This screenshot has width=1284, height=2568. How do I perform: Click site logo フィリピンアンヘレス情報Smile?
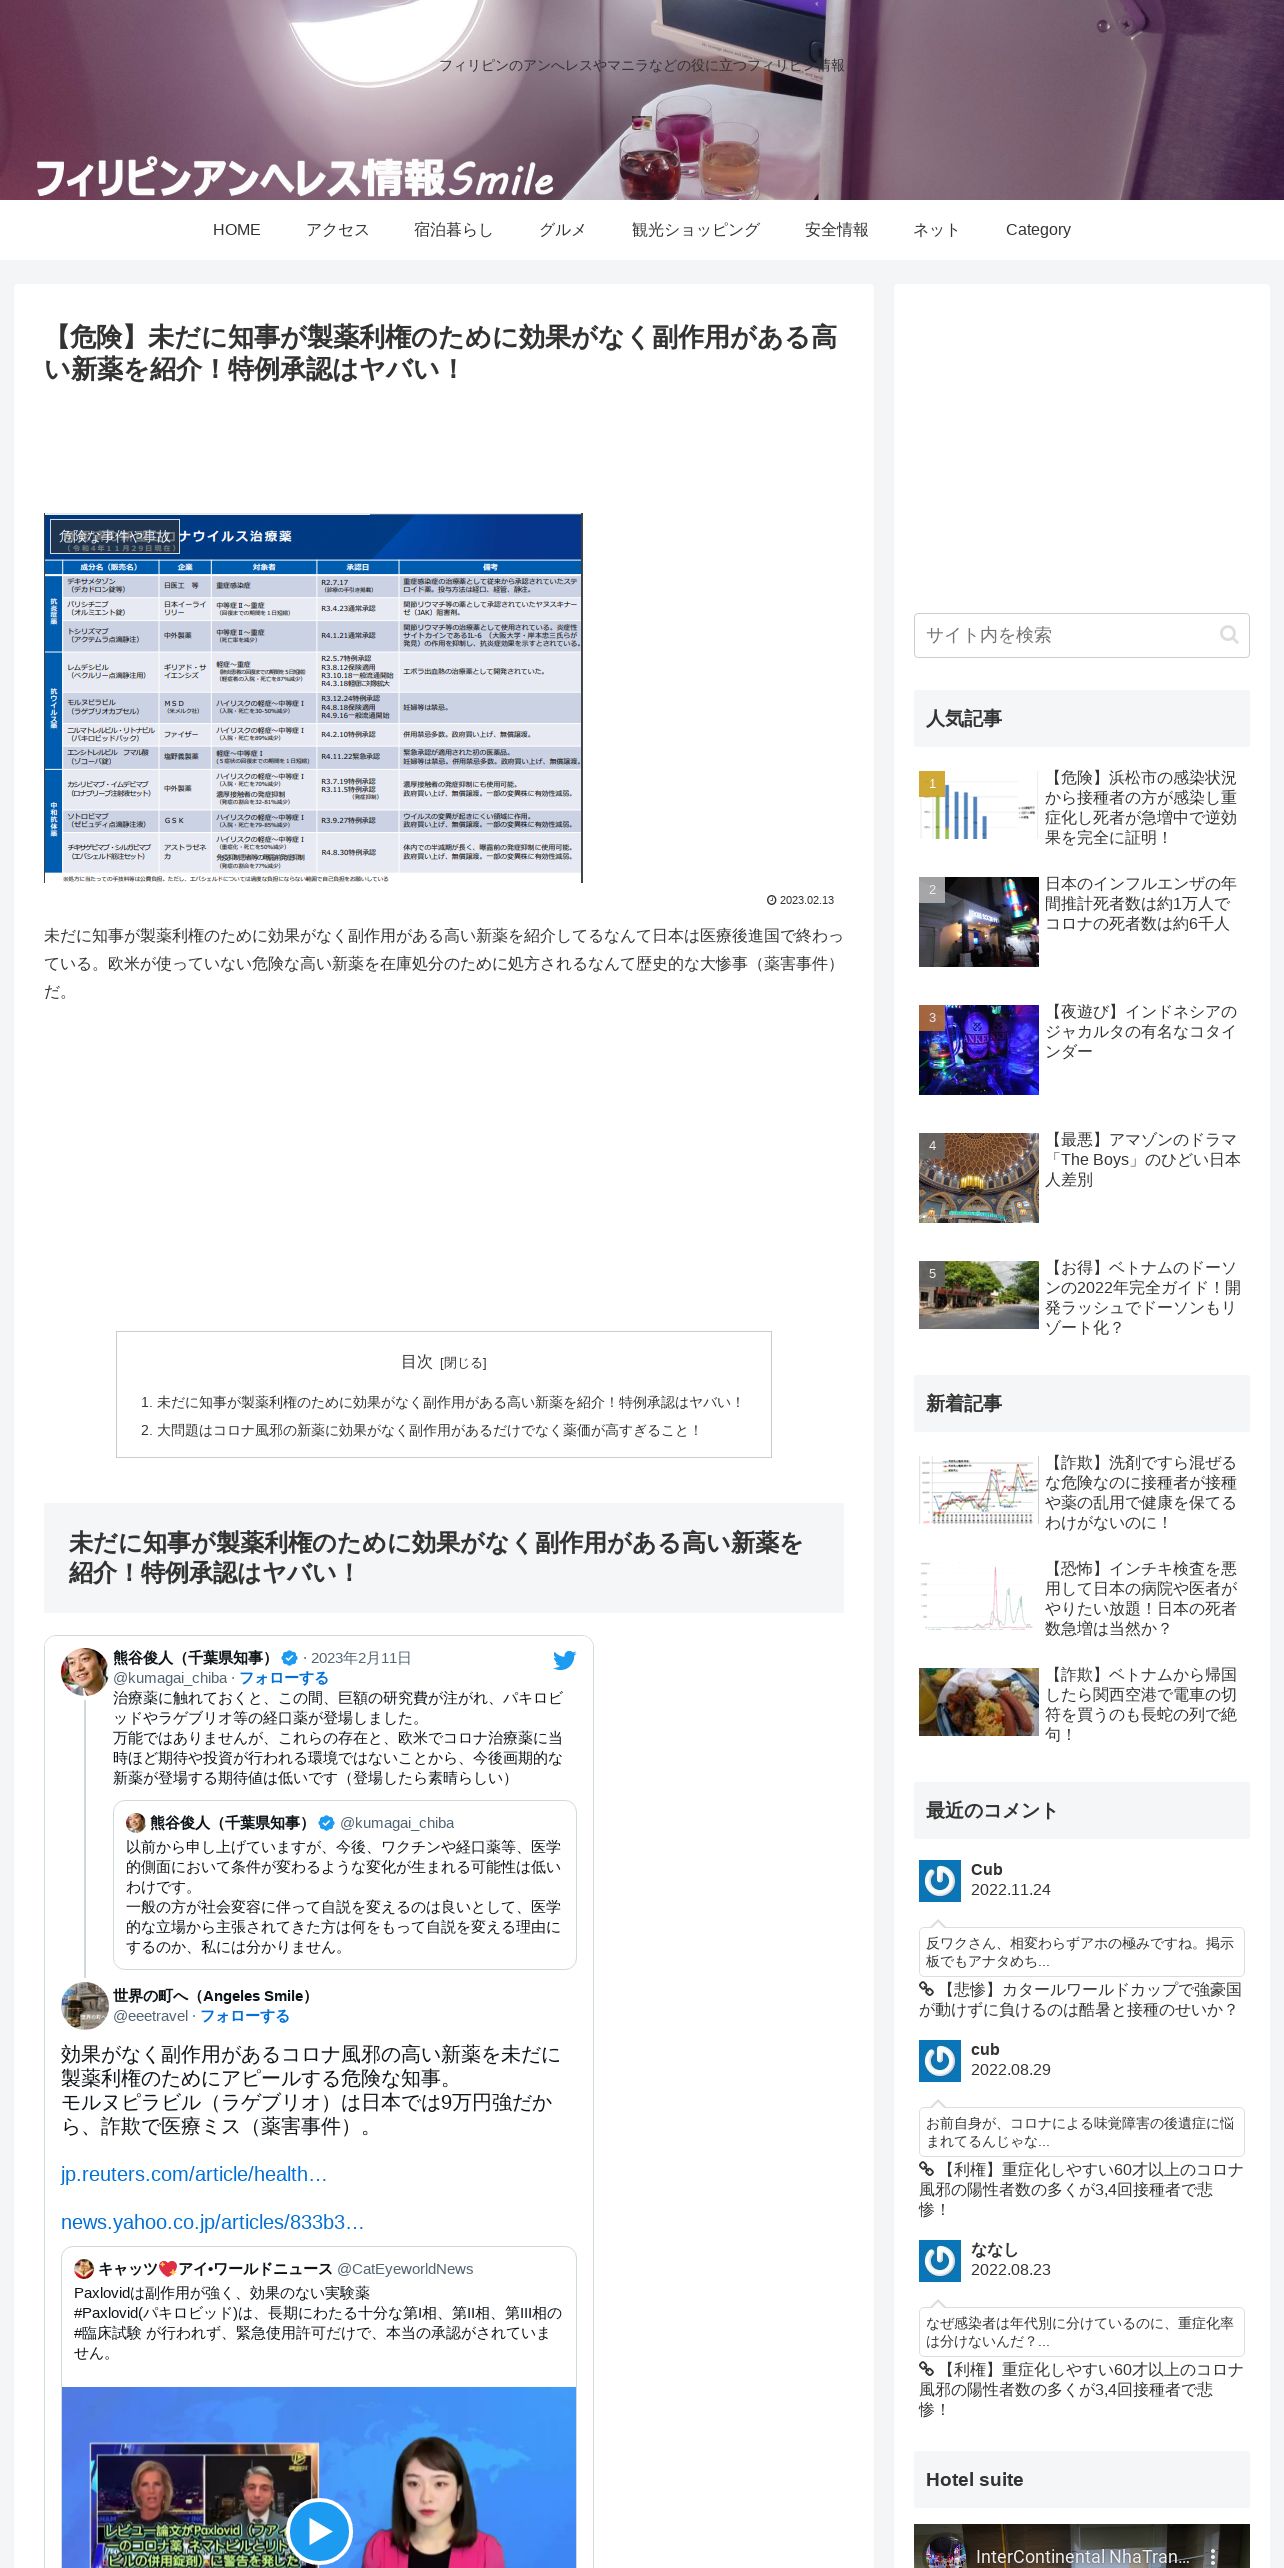(294, 178)
